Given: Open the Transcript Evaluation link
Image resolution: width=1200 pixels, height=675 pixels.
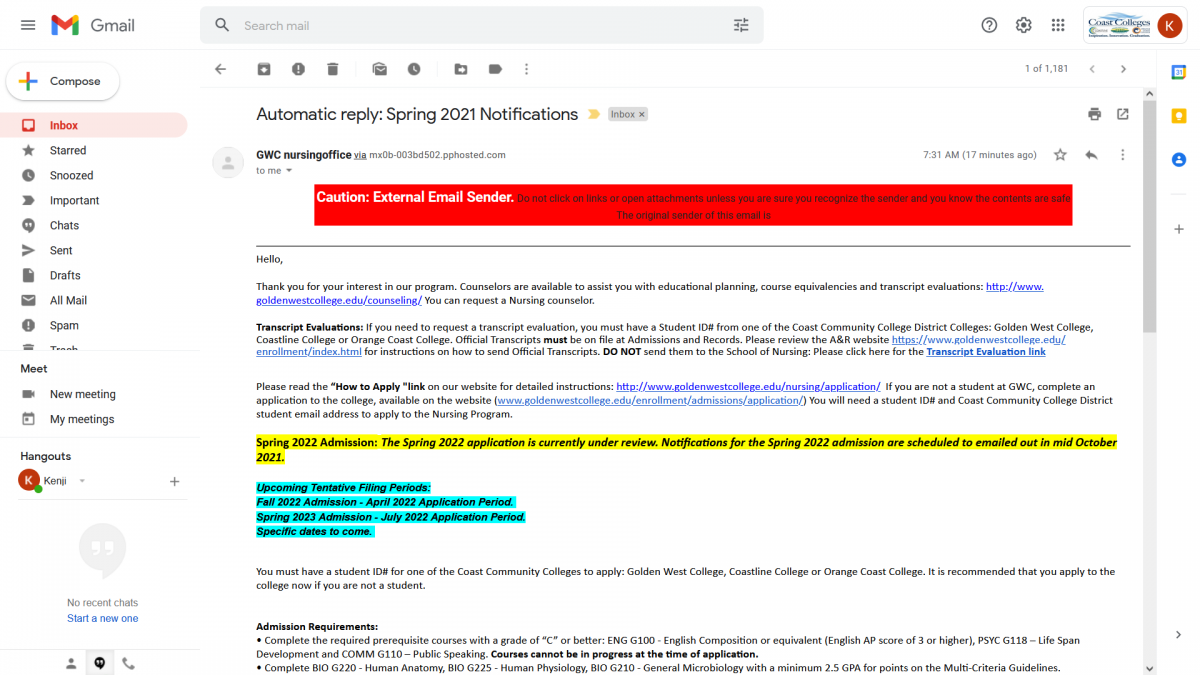Looking at the screenshot, I should point(986,352).
